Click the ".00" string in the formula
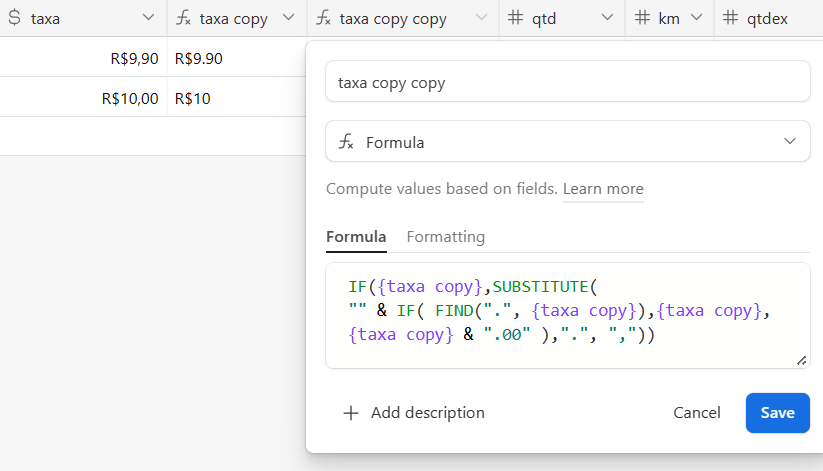 tap(507, 335)
